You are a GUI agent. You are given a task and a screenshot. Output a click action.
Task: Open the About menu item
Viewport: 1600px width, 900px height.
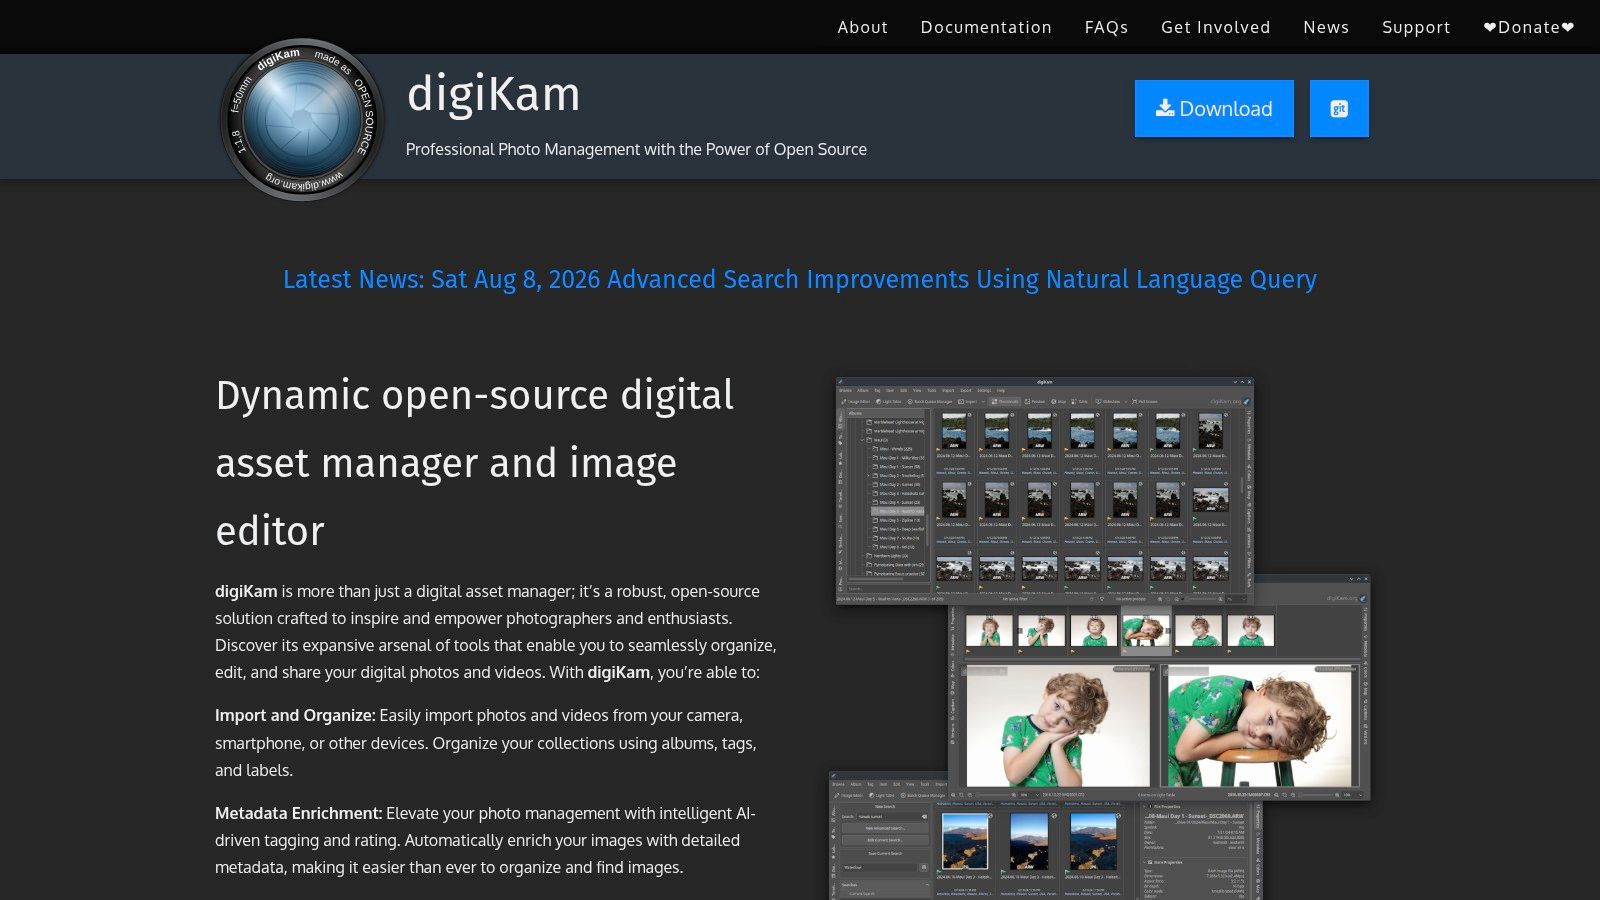click(x=863, y=27)
